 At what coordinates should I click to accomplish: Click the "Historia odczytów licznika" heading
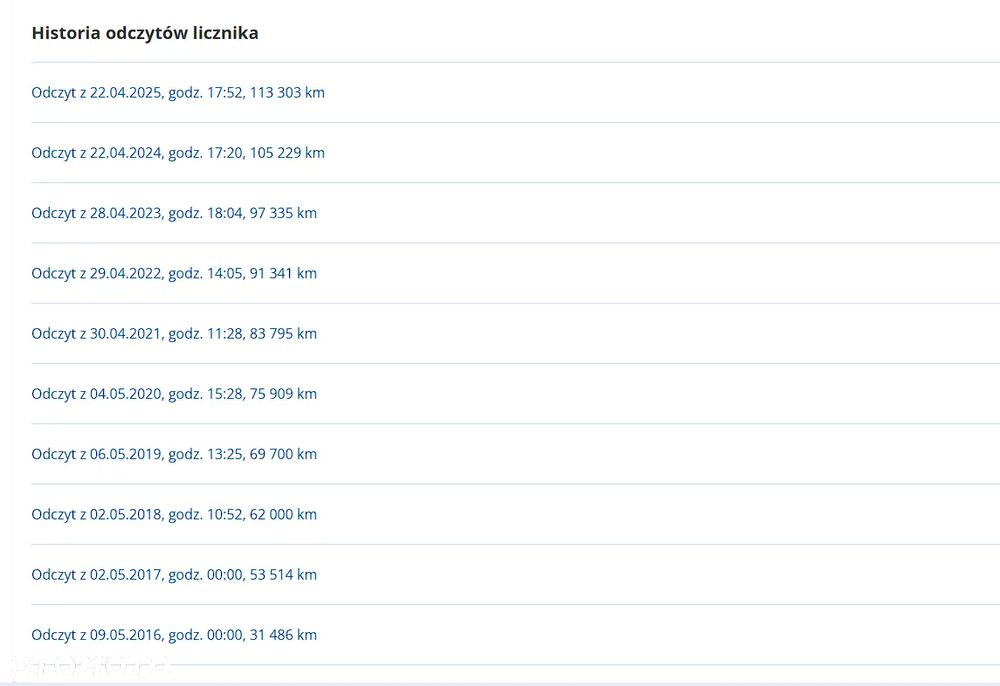click(x=145, y=33)
